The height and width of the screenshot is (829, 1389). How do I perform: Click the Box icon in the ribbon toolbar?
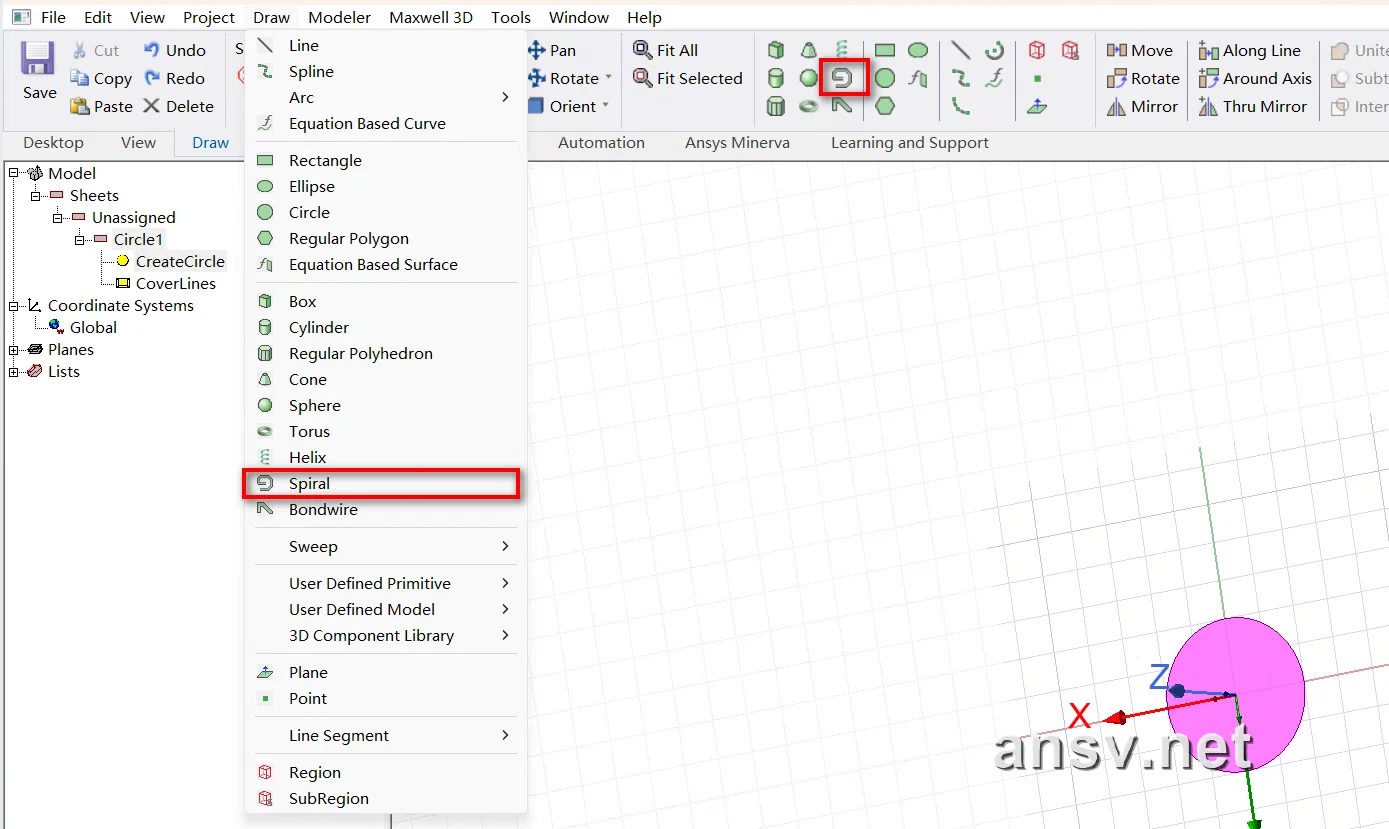click(x=776, y=50)
